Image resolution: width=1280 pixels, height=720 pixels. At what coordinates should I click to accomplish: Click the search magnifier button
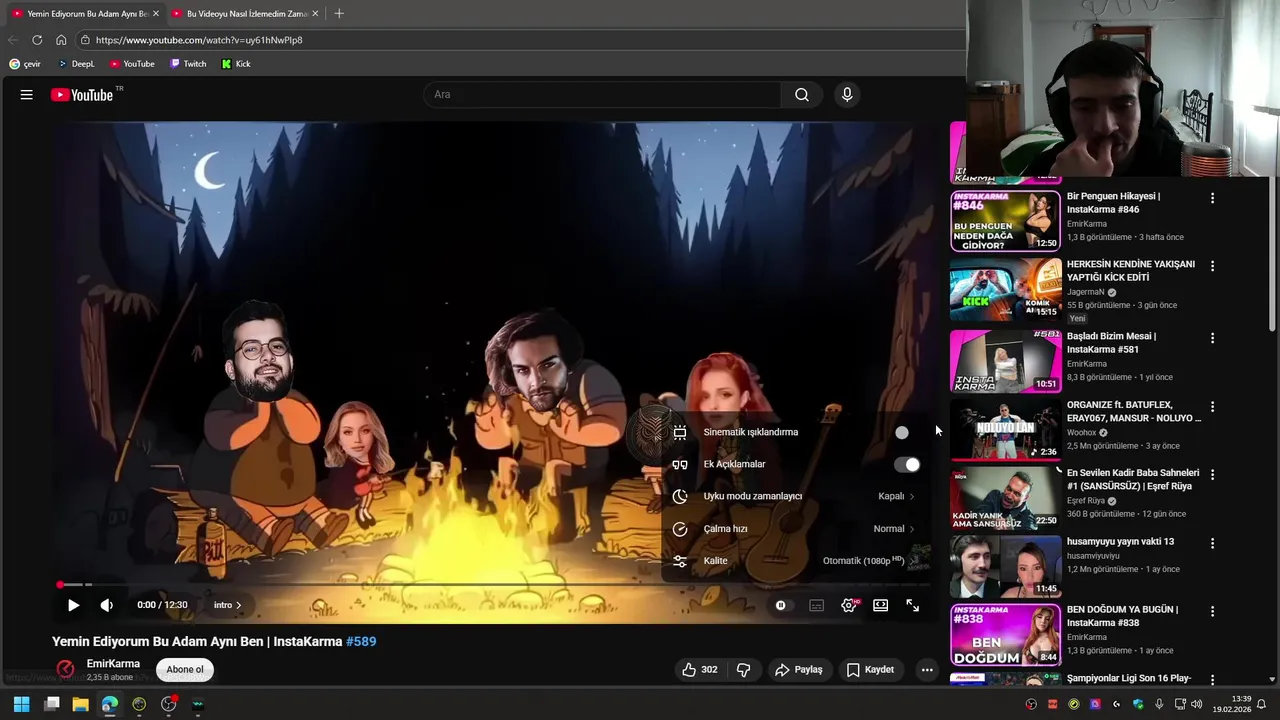point(802,95)
